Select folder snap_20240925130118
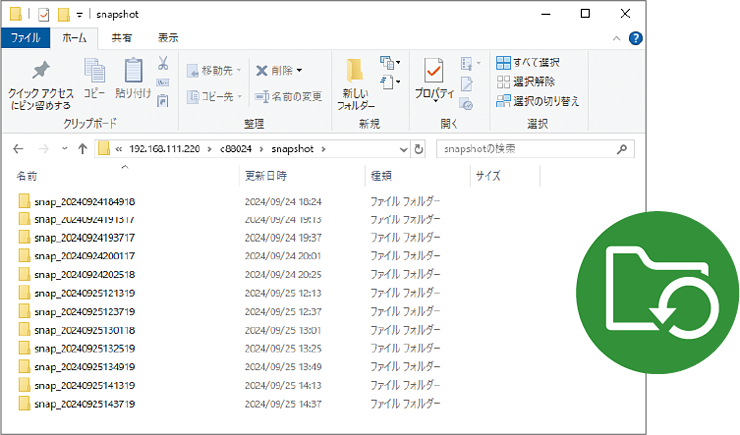 point(84,330)
